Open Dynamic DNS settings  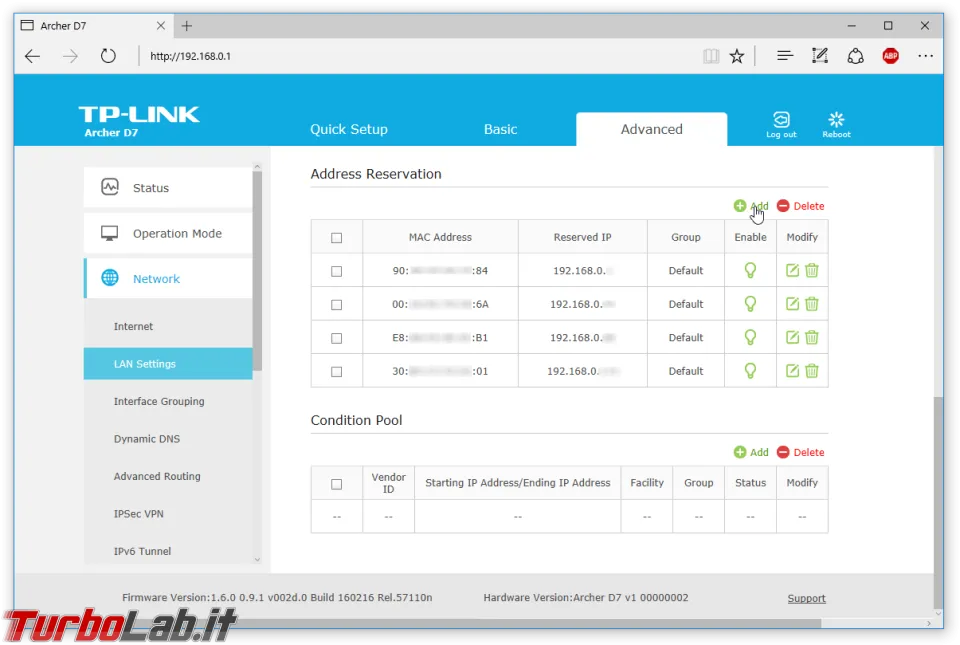tap(147, 439)
